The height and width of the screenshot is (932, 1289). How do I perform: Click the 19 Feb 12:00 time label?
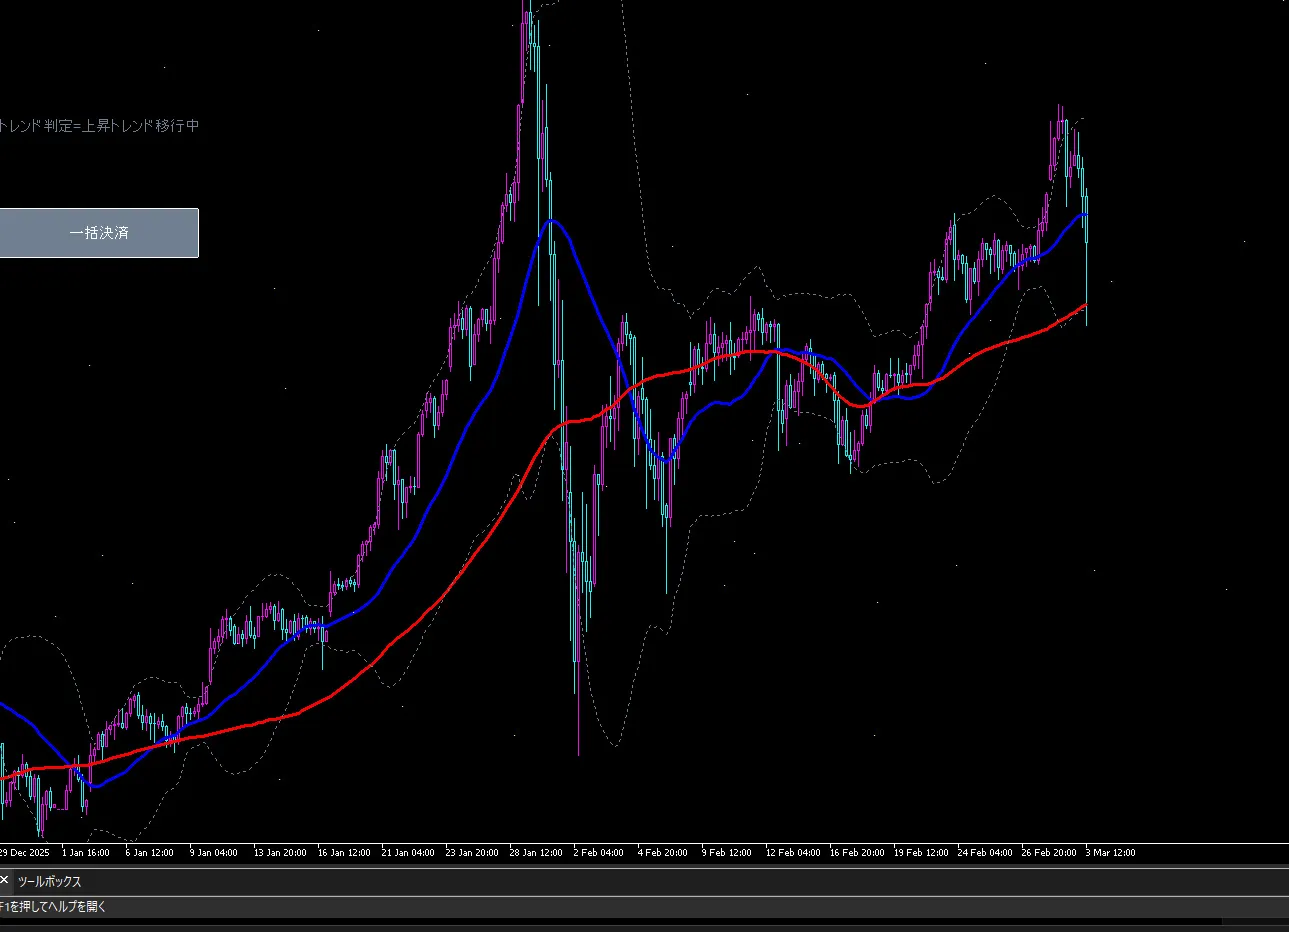click(921, 853)
